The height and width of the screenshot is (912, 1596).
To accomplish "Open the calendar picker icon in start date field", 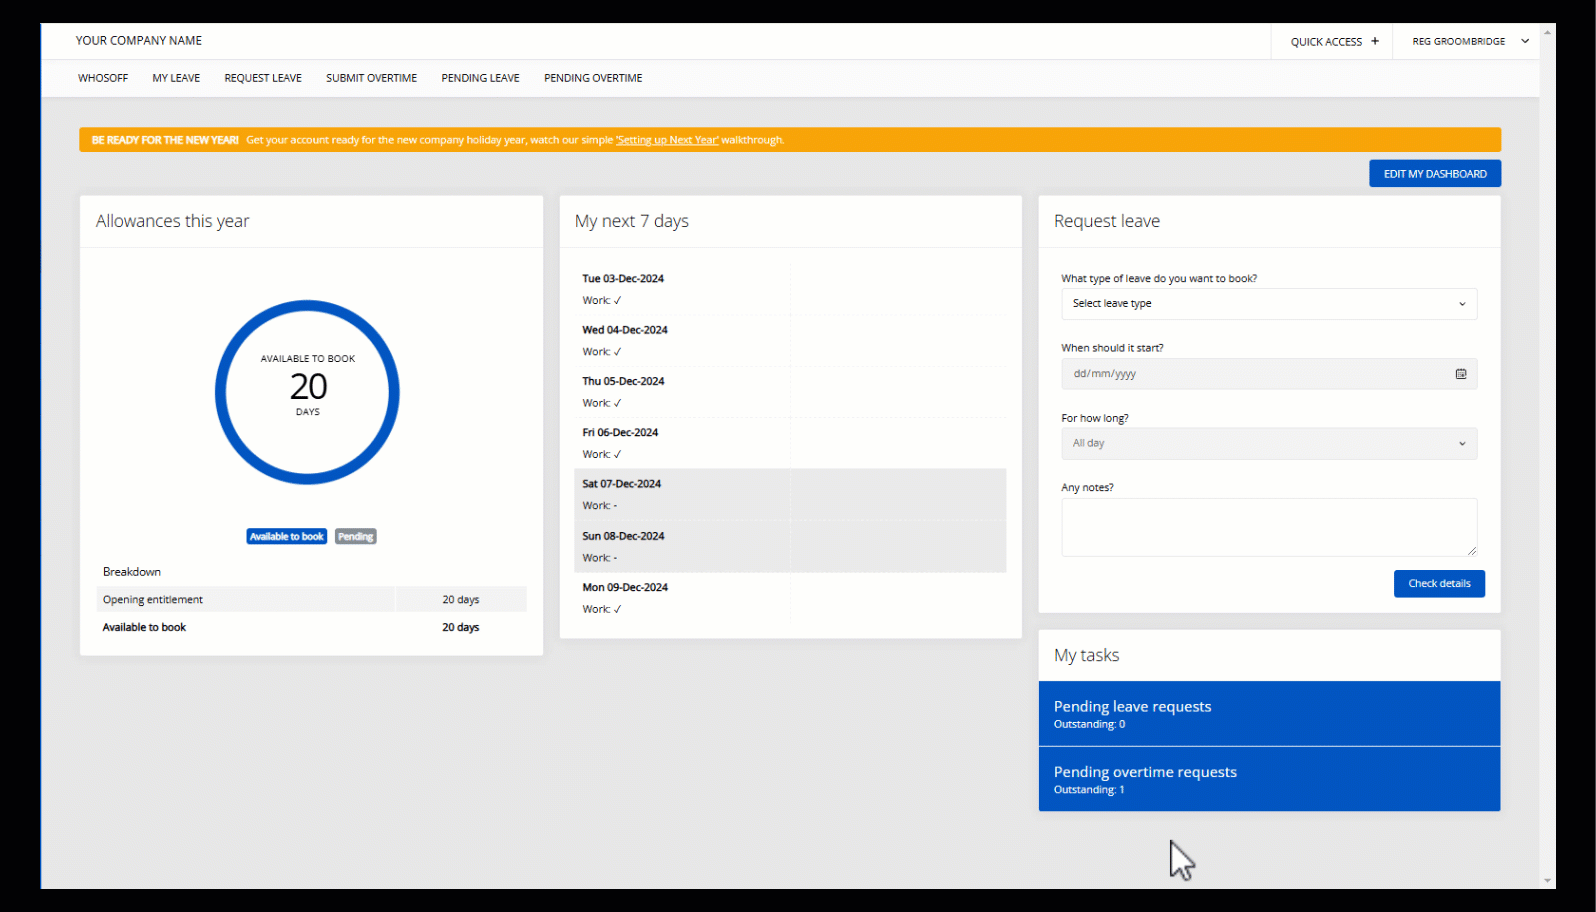I will [x=1461, y=374].
